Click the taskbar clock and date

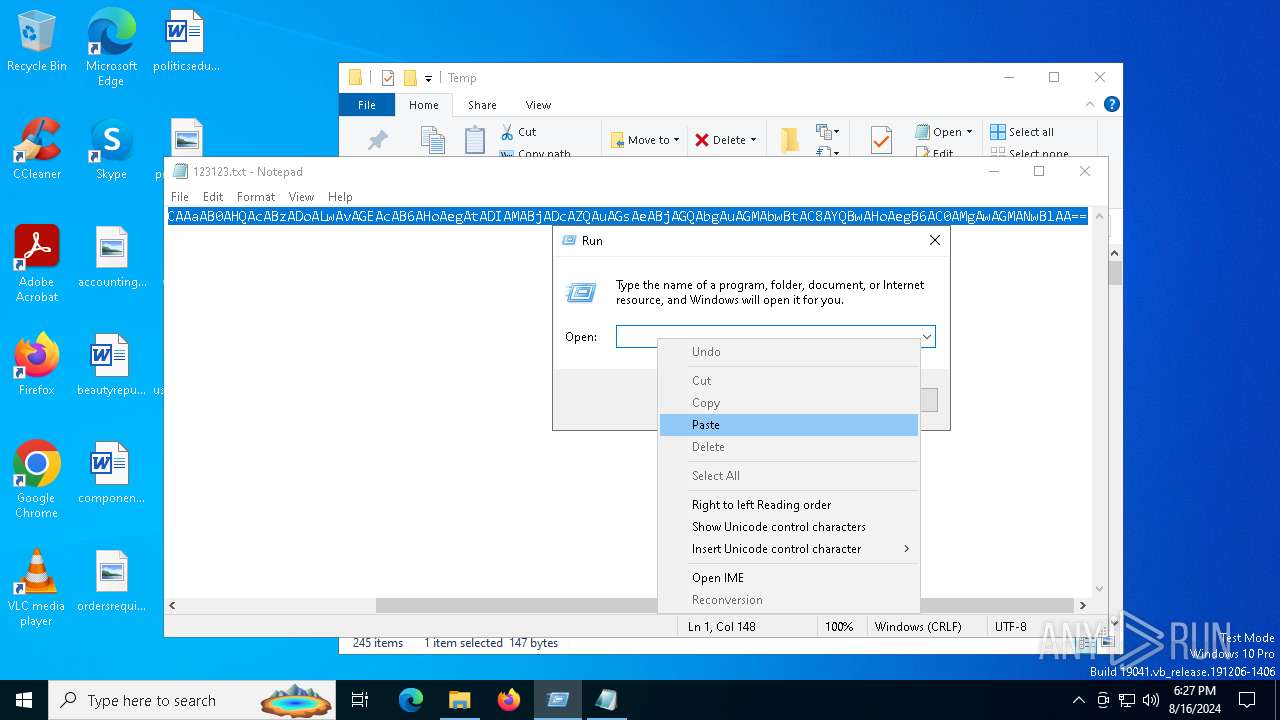[1194, 700]
